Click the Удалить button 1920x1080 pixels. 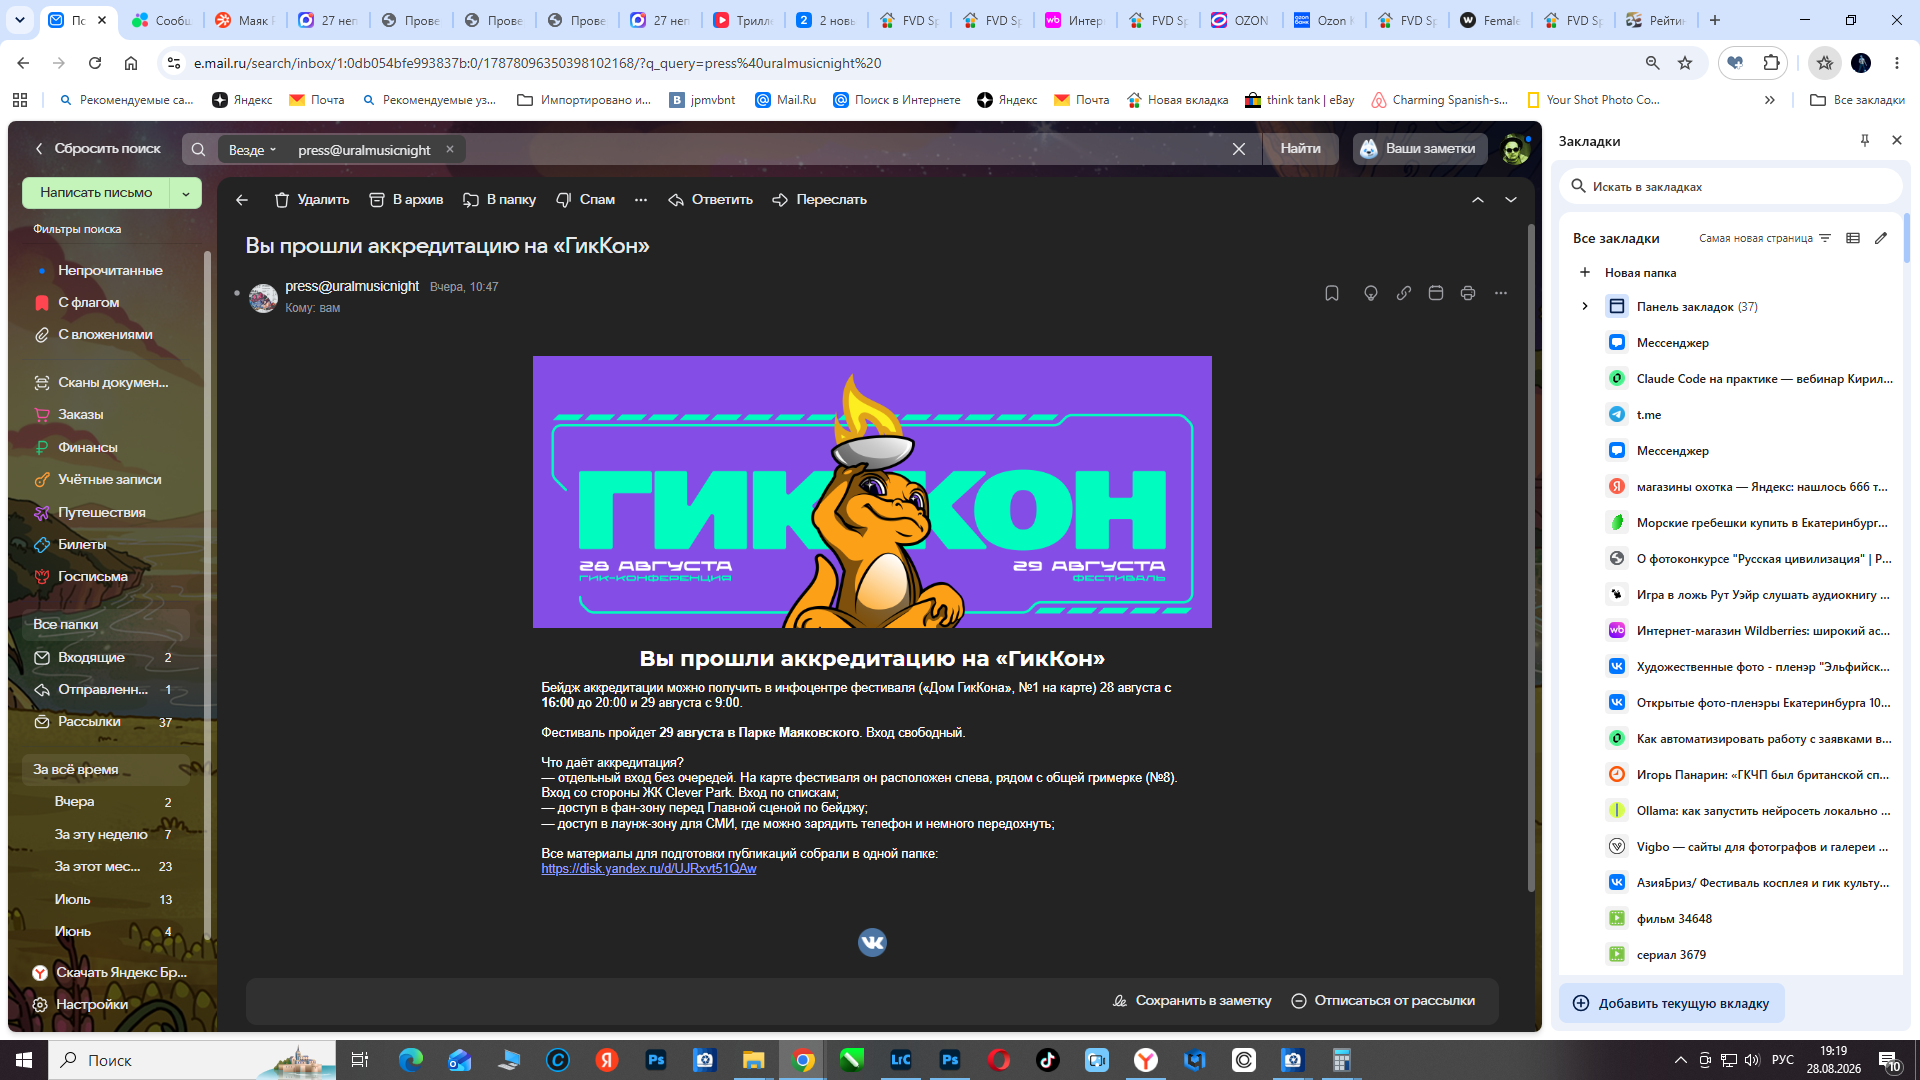tap(312, 200)
